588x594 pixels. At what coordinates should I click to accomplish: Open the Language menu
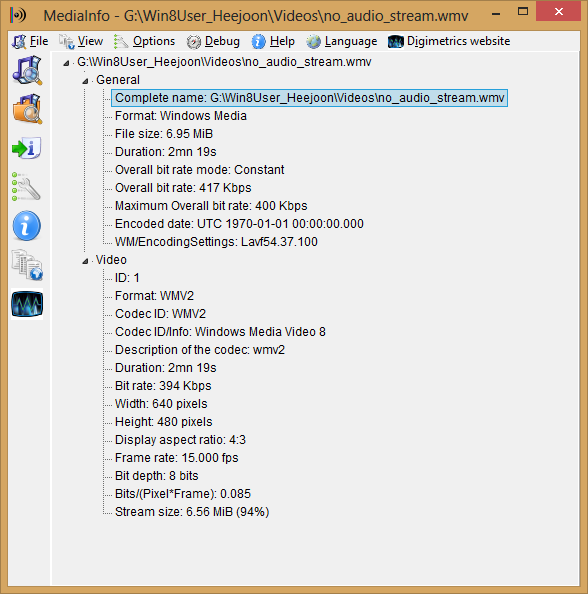coord(351,41)
